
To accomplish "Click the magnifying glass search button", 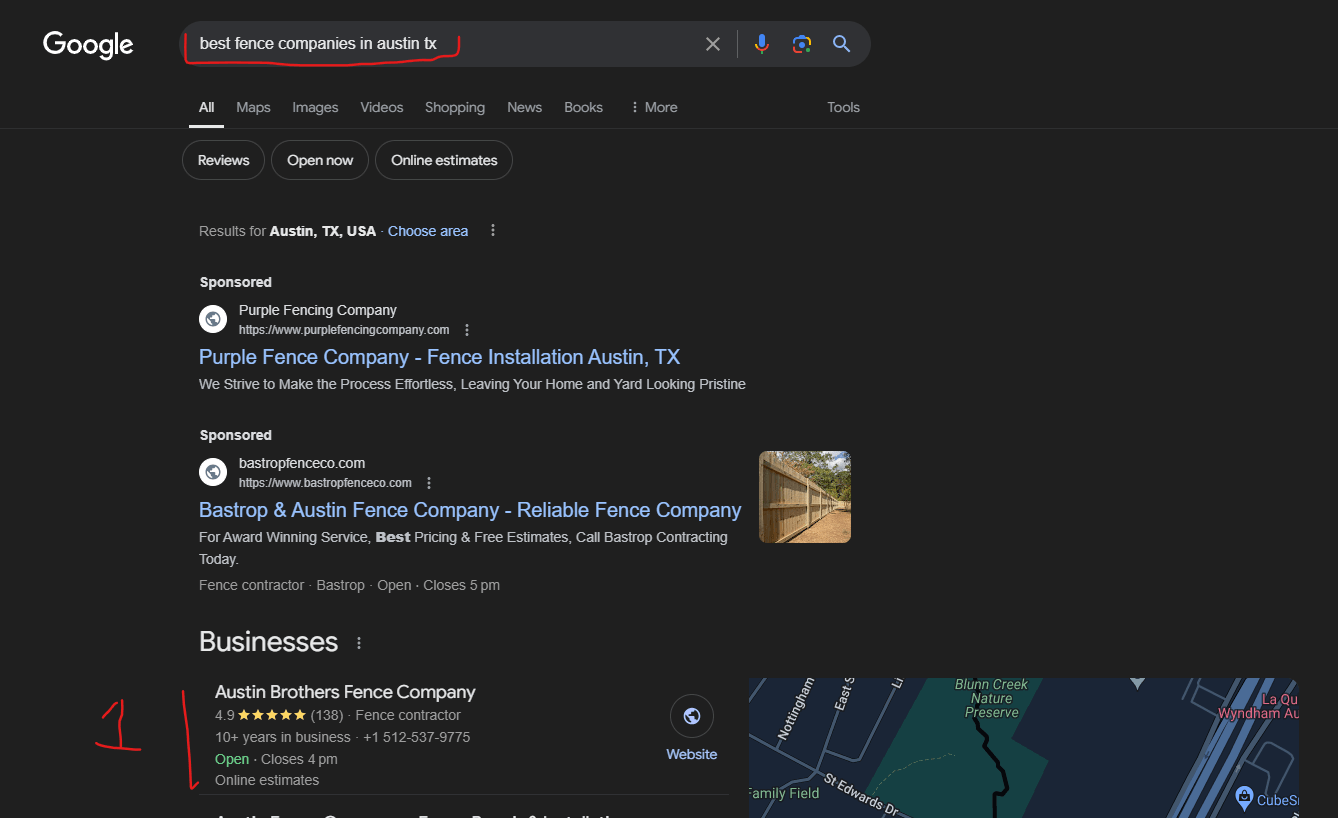I will point(841,44).
